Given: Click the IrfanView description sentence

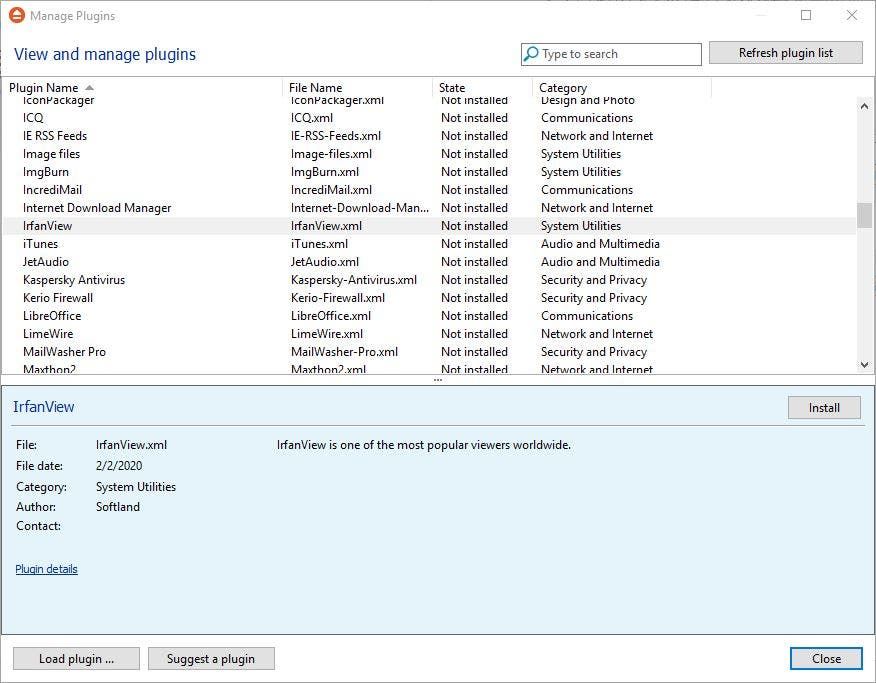Looking at the screenshot, I should (x=423, y=445).
